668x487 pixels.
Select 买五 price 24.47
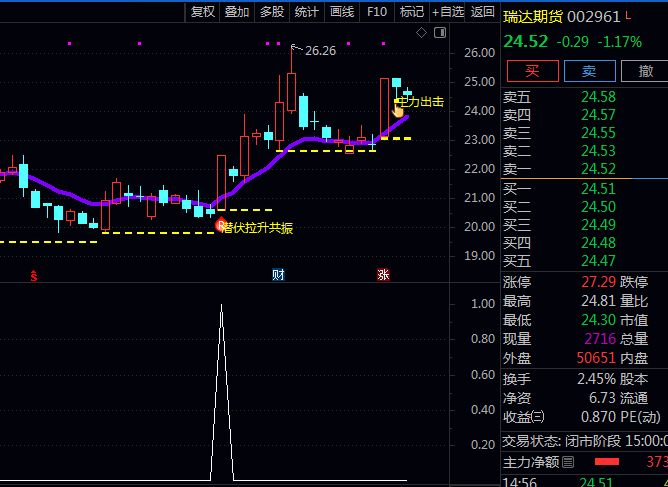598,261
